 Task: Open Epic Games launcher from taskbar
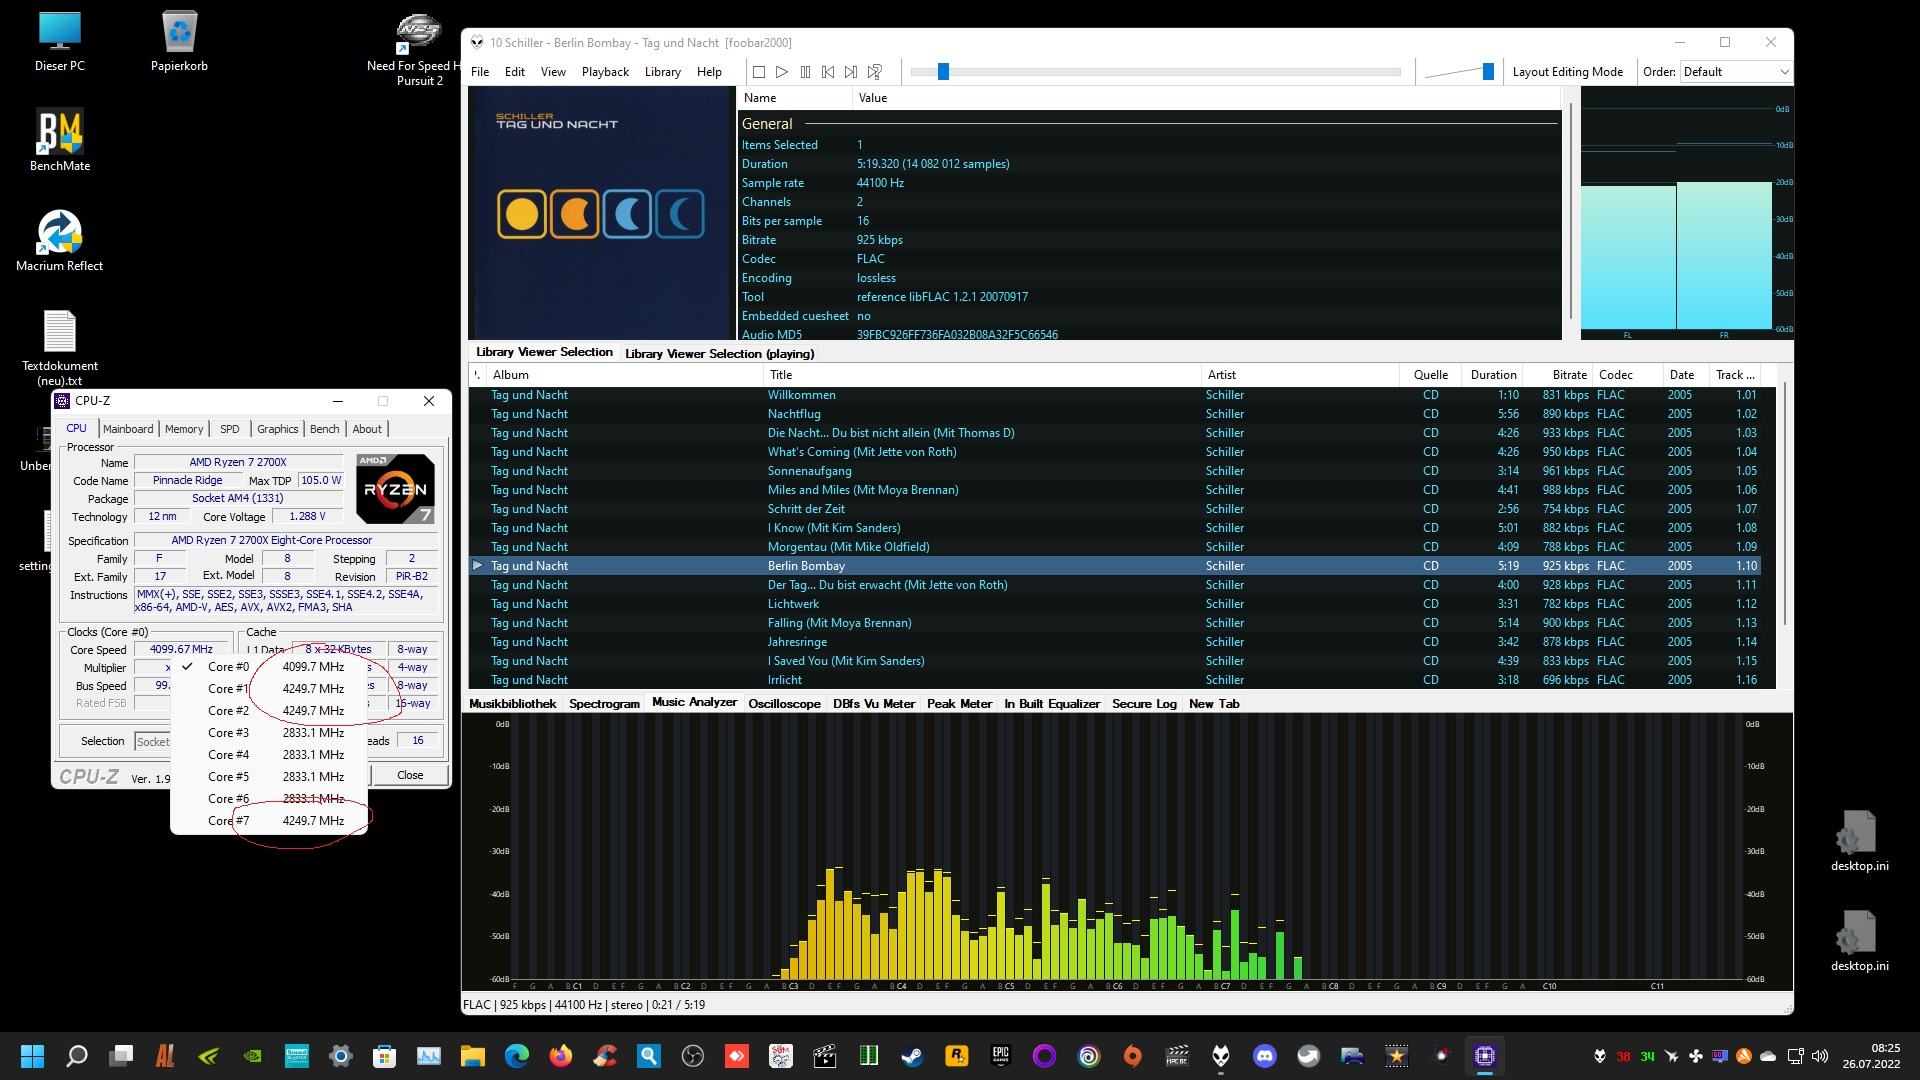[1000, 1056]
